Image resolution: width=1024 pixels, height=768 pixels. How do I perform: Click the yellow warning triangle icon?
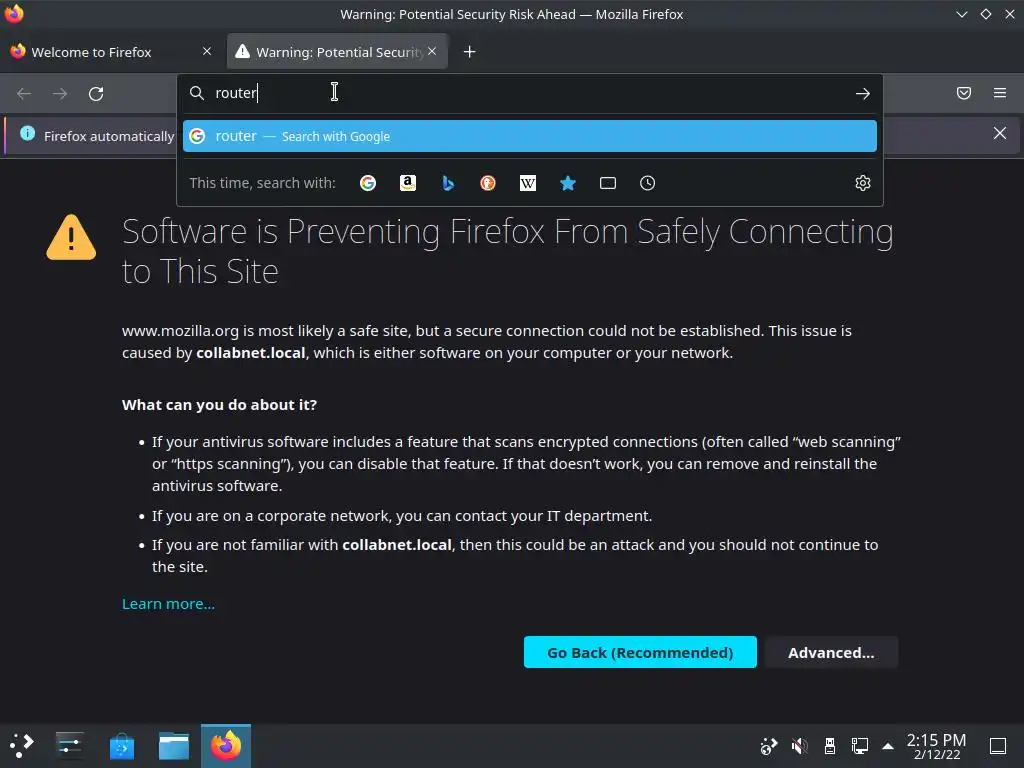coord(71,238)
